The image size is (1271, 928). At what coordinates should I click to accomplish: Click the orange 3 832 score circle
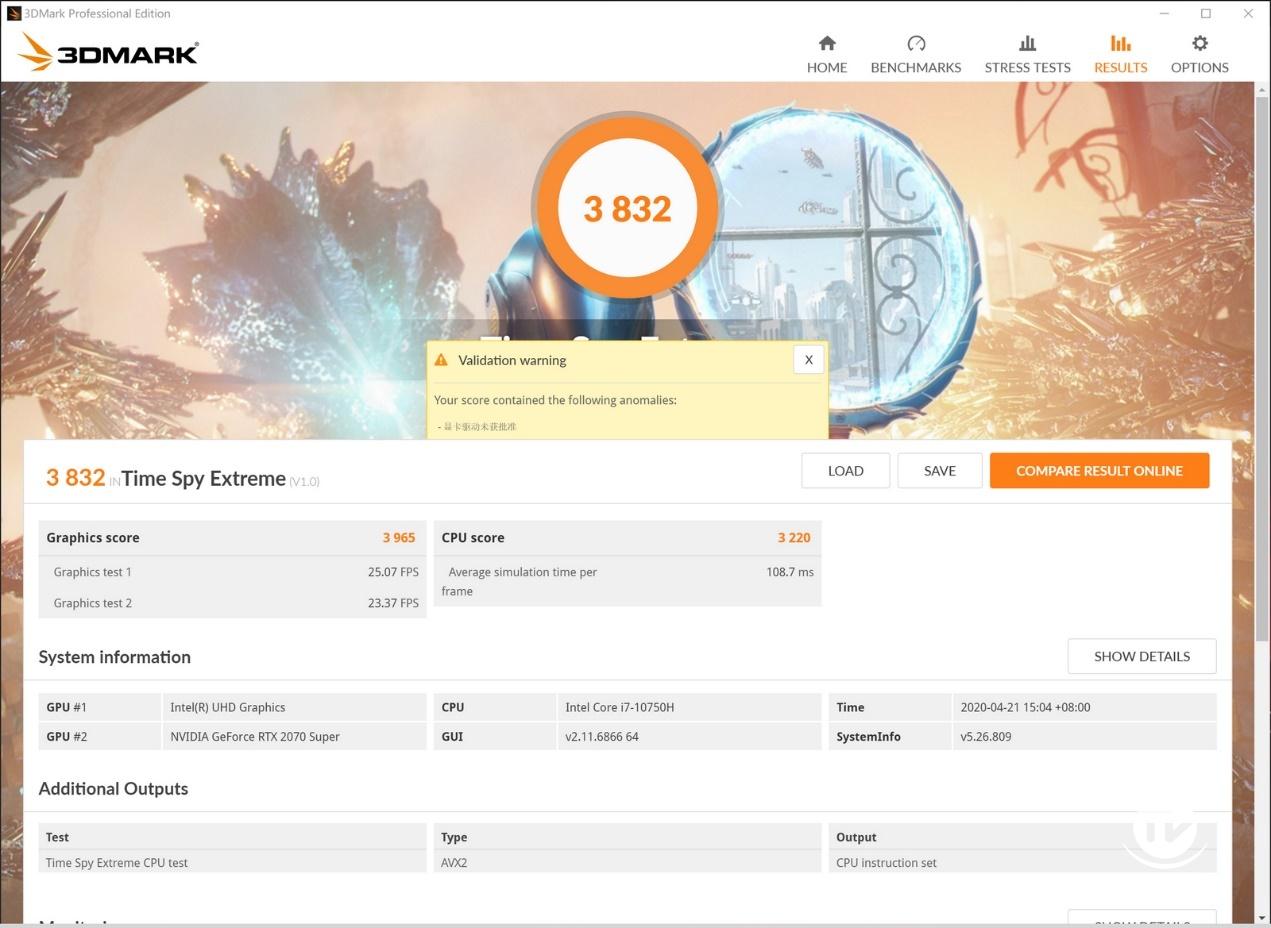627,208
